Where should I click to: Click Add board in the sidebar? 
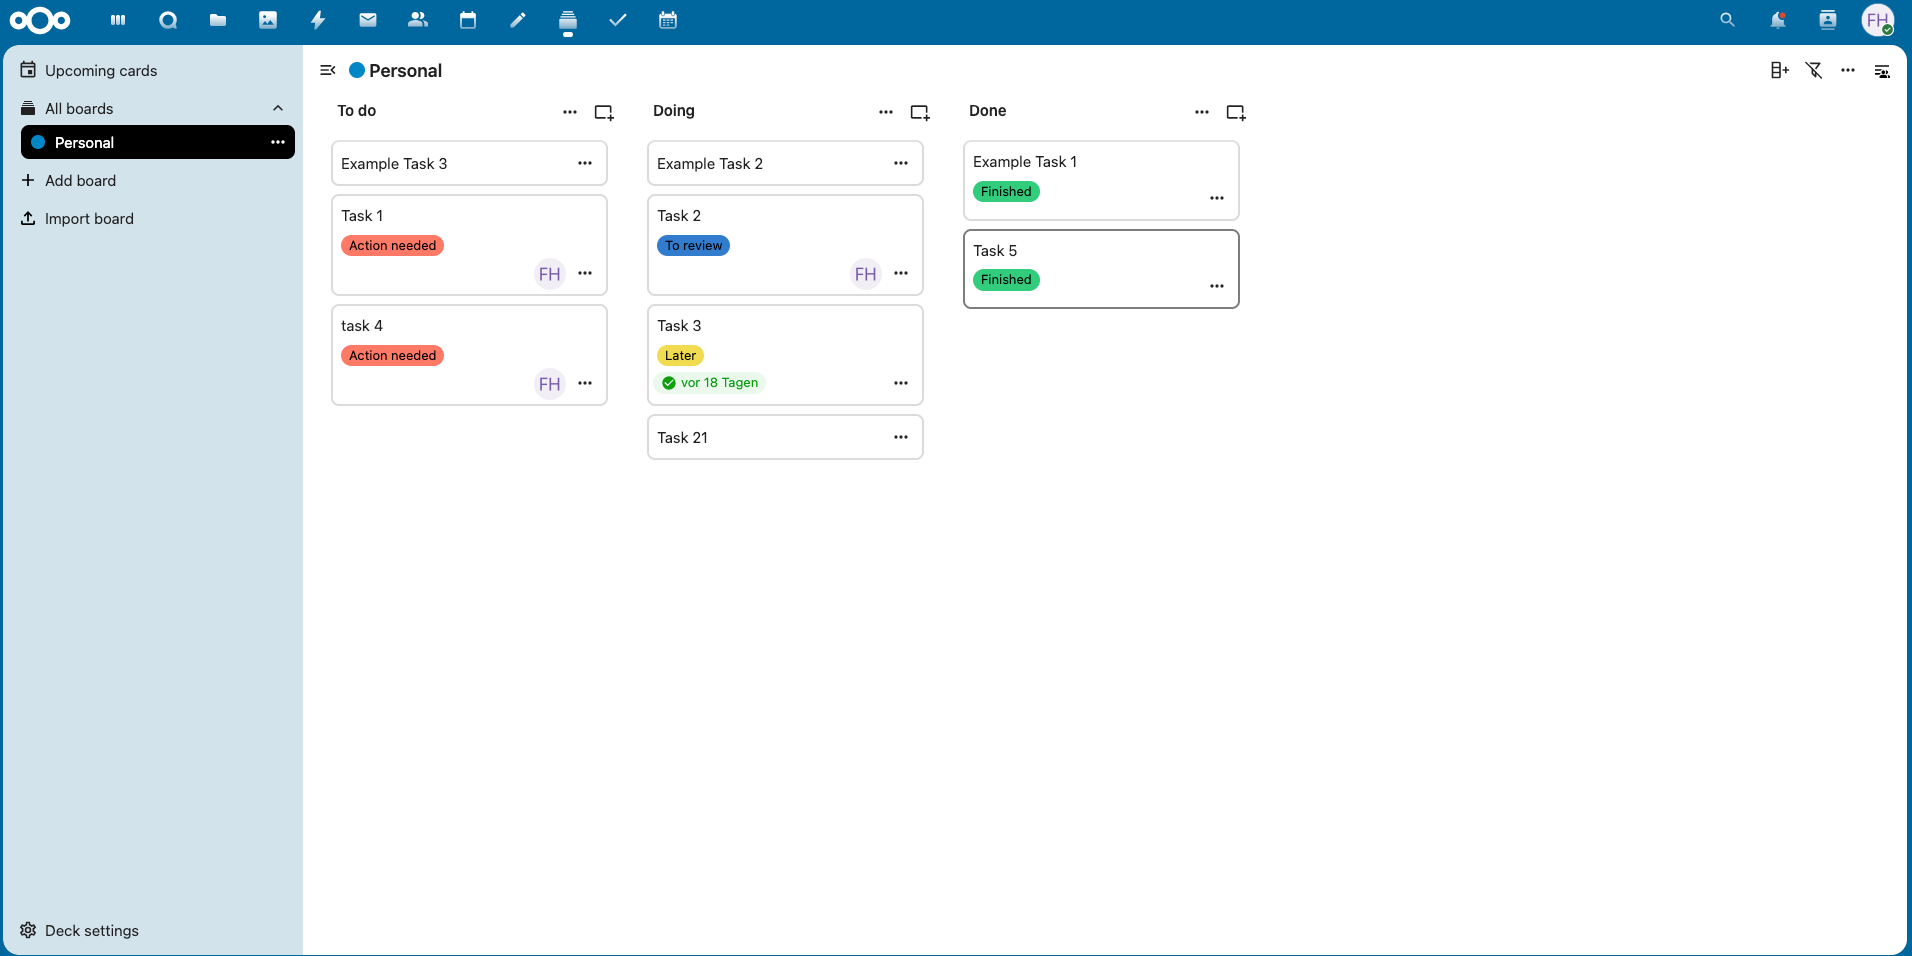(x=80, y=181)
